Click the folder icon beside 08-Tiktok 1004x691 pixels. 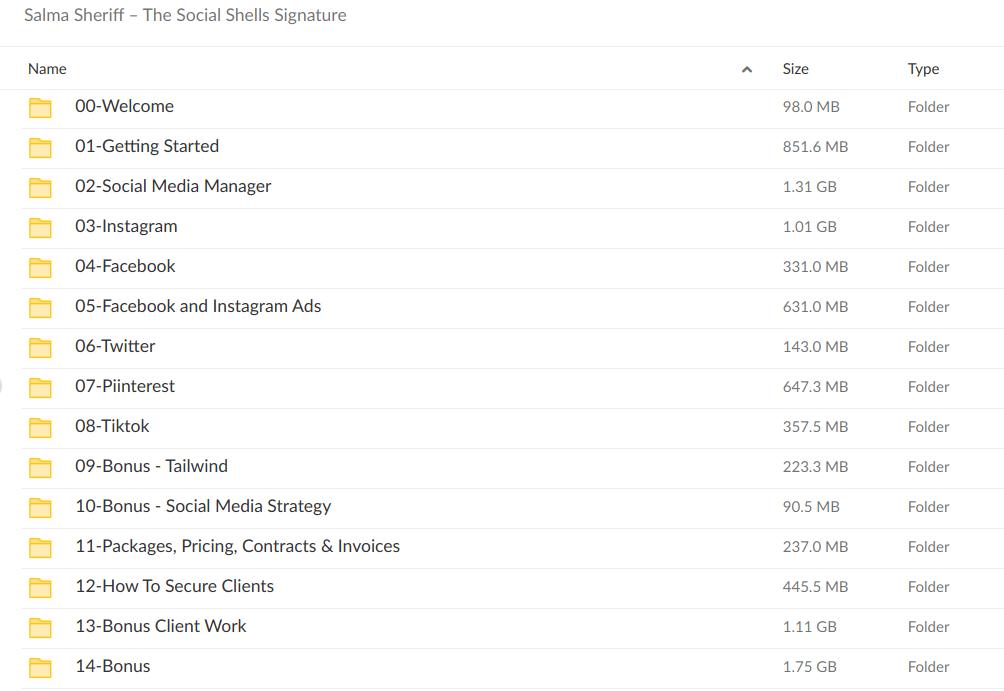tap(40, 427)
